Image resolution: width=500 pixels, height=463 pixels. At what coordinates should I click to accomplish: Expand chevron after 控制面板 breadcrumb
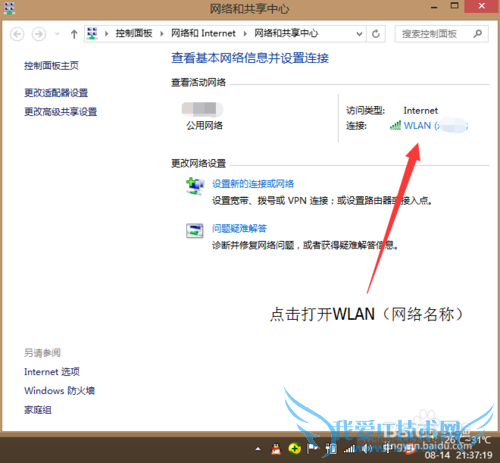(x=162, y=34)
